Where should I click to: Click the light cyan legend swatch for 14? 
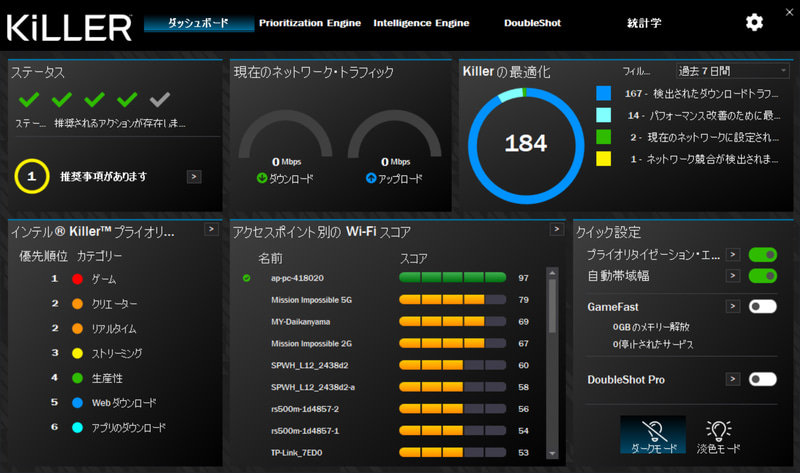pyautogui.click(x=604, y=115)
